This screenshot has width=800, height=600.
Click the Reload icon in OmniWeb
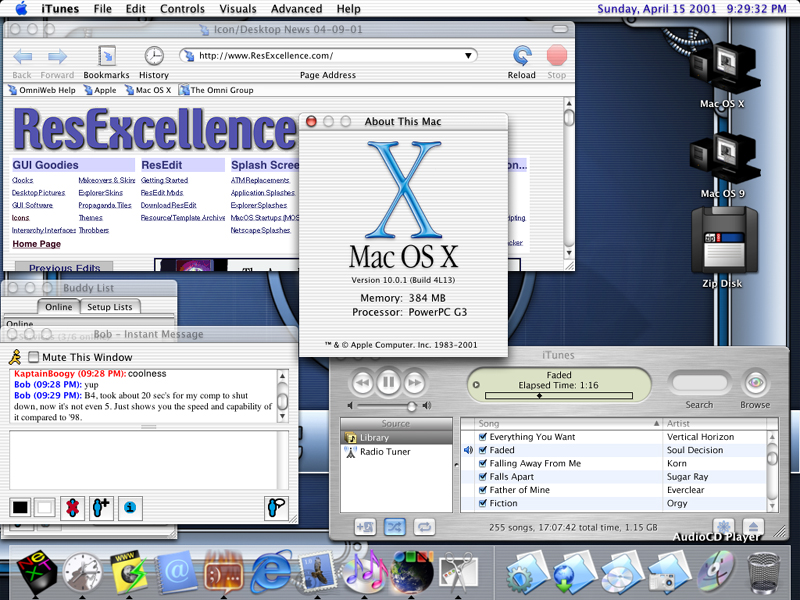click(521, 57)
